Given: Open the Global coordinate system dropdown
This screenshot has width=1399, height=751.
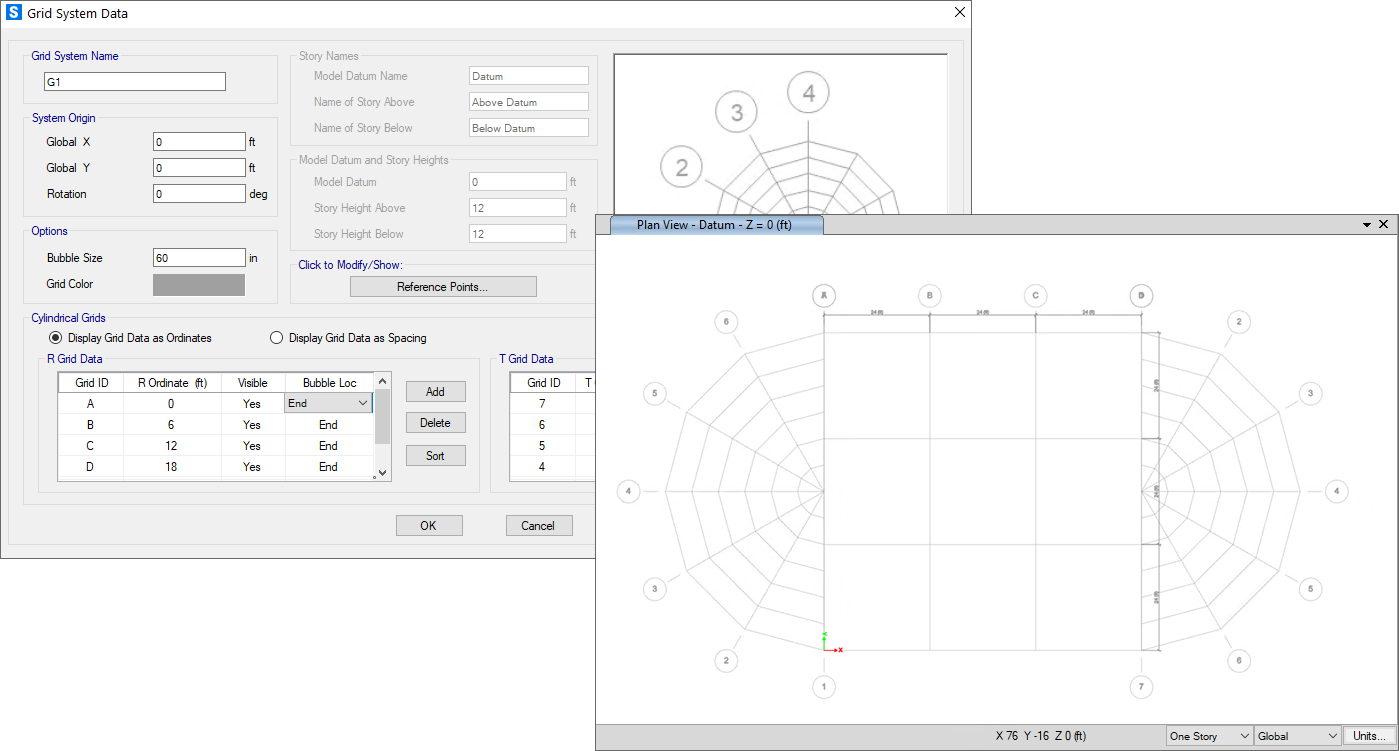Looking at the screenshot, I should pyautogui.click(x=1297, y=735).
